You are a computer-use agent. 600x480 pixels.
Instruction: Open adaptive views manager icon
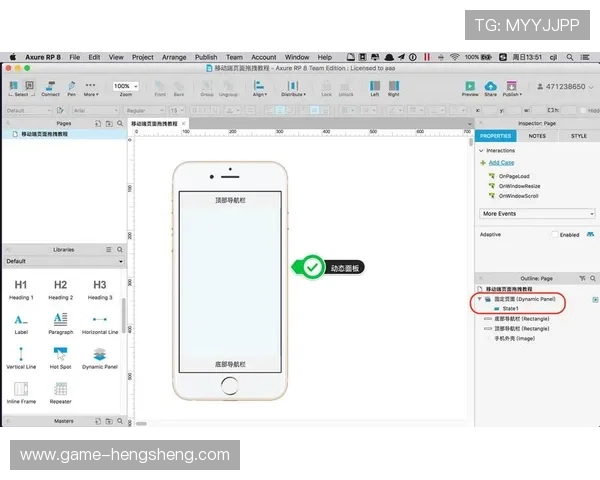pyautogui.click(x=590, y=234)
